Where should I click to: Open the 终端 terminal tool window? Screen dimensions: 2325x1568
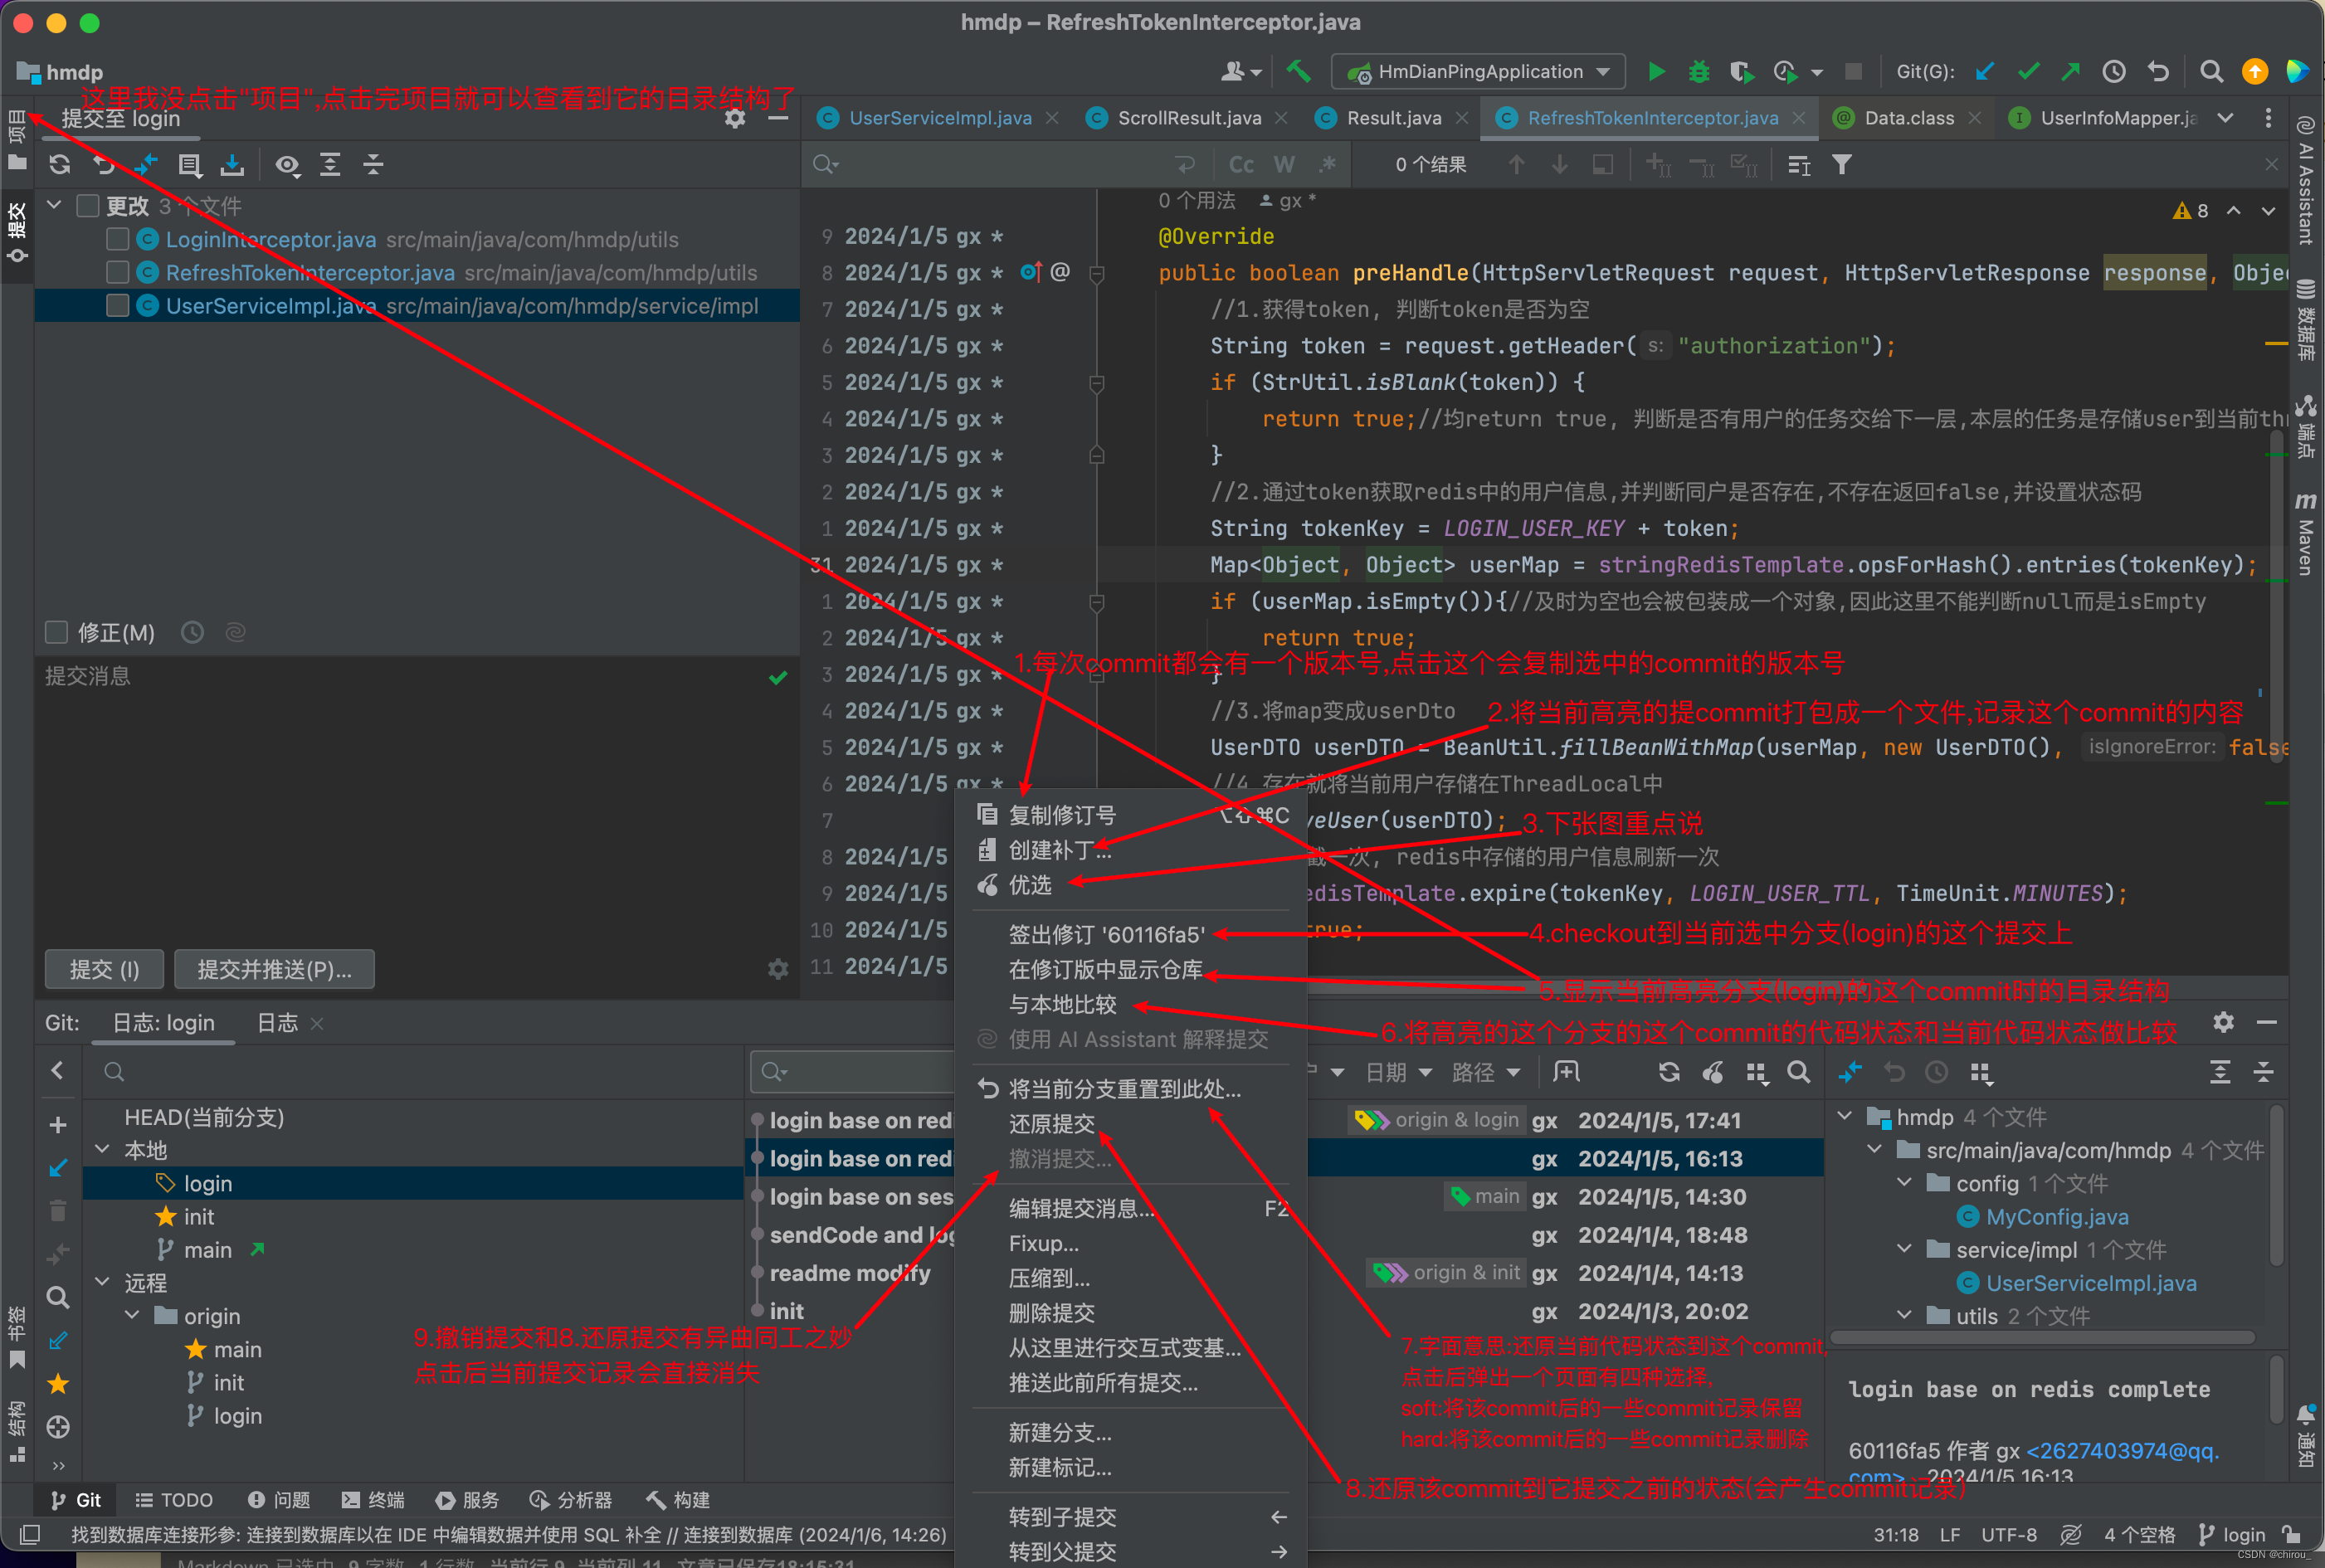tap(373, 1499)
